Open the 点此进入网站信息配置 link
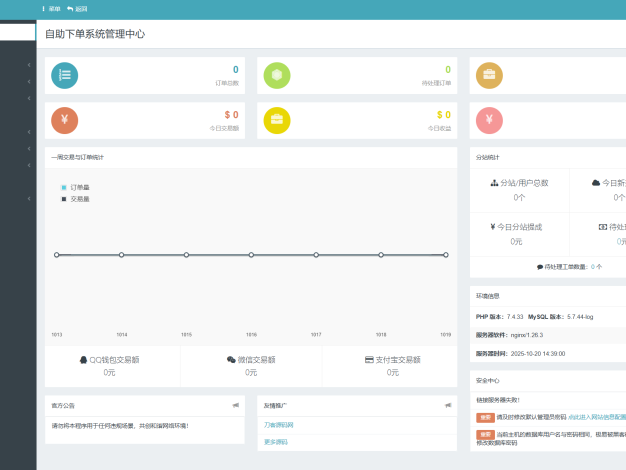626x470 pixels. tap(597, 417)
